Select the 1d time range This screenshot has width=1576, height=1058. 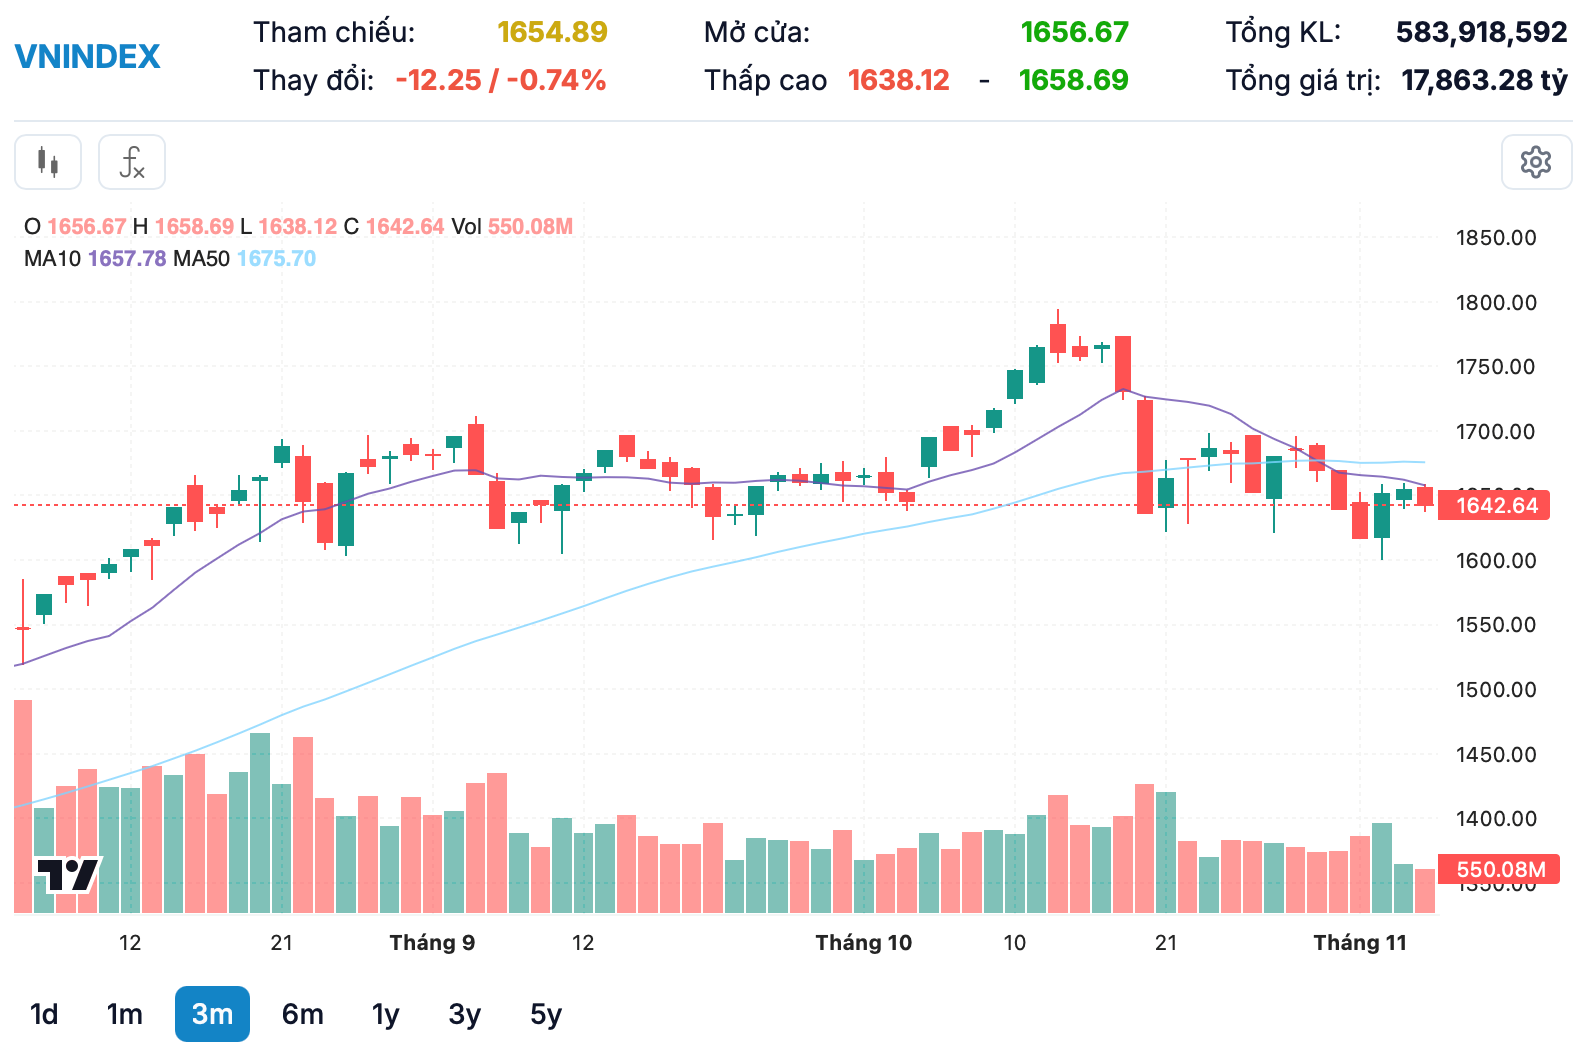click(x=44, y=1014)
